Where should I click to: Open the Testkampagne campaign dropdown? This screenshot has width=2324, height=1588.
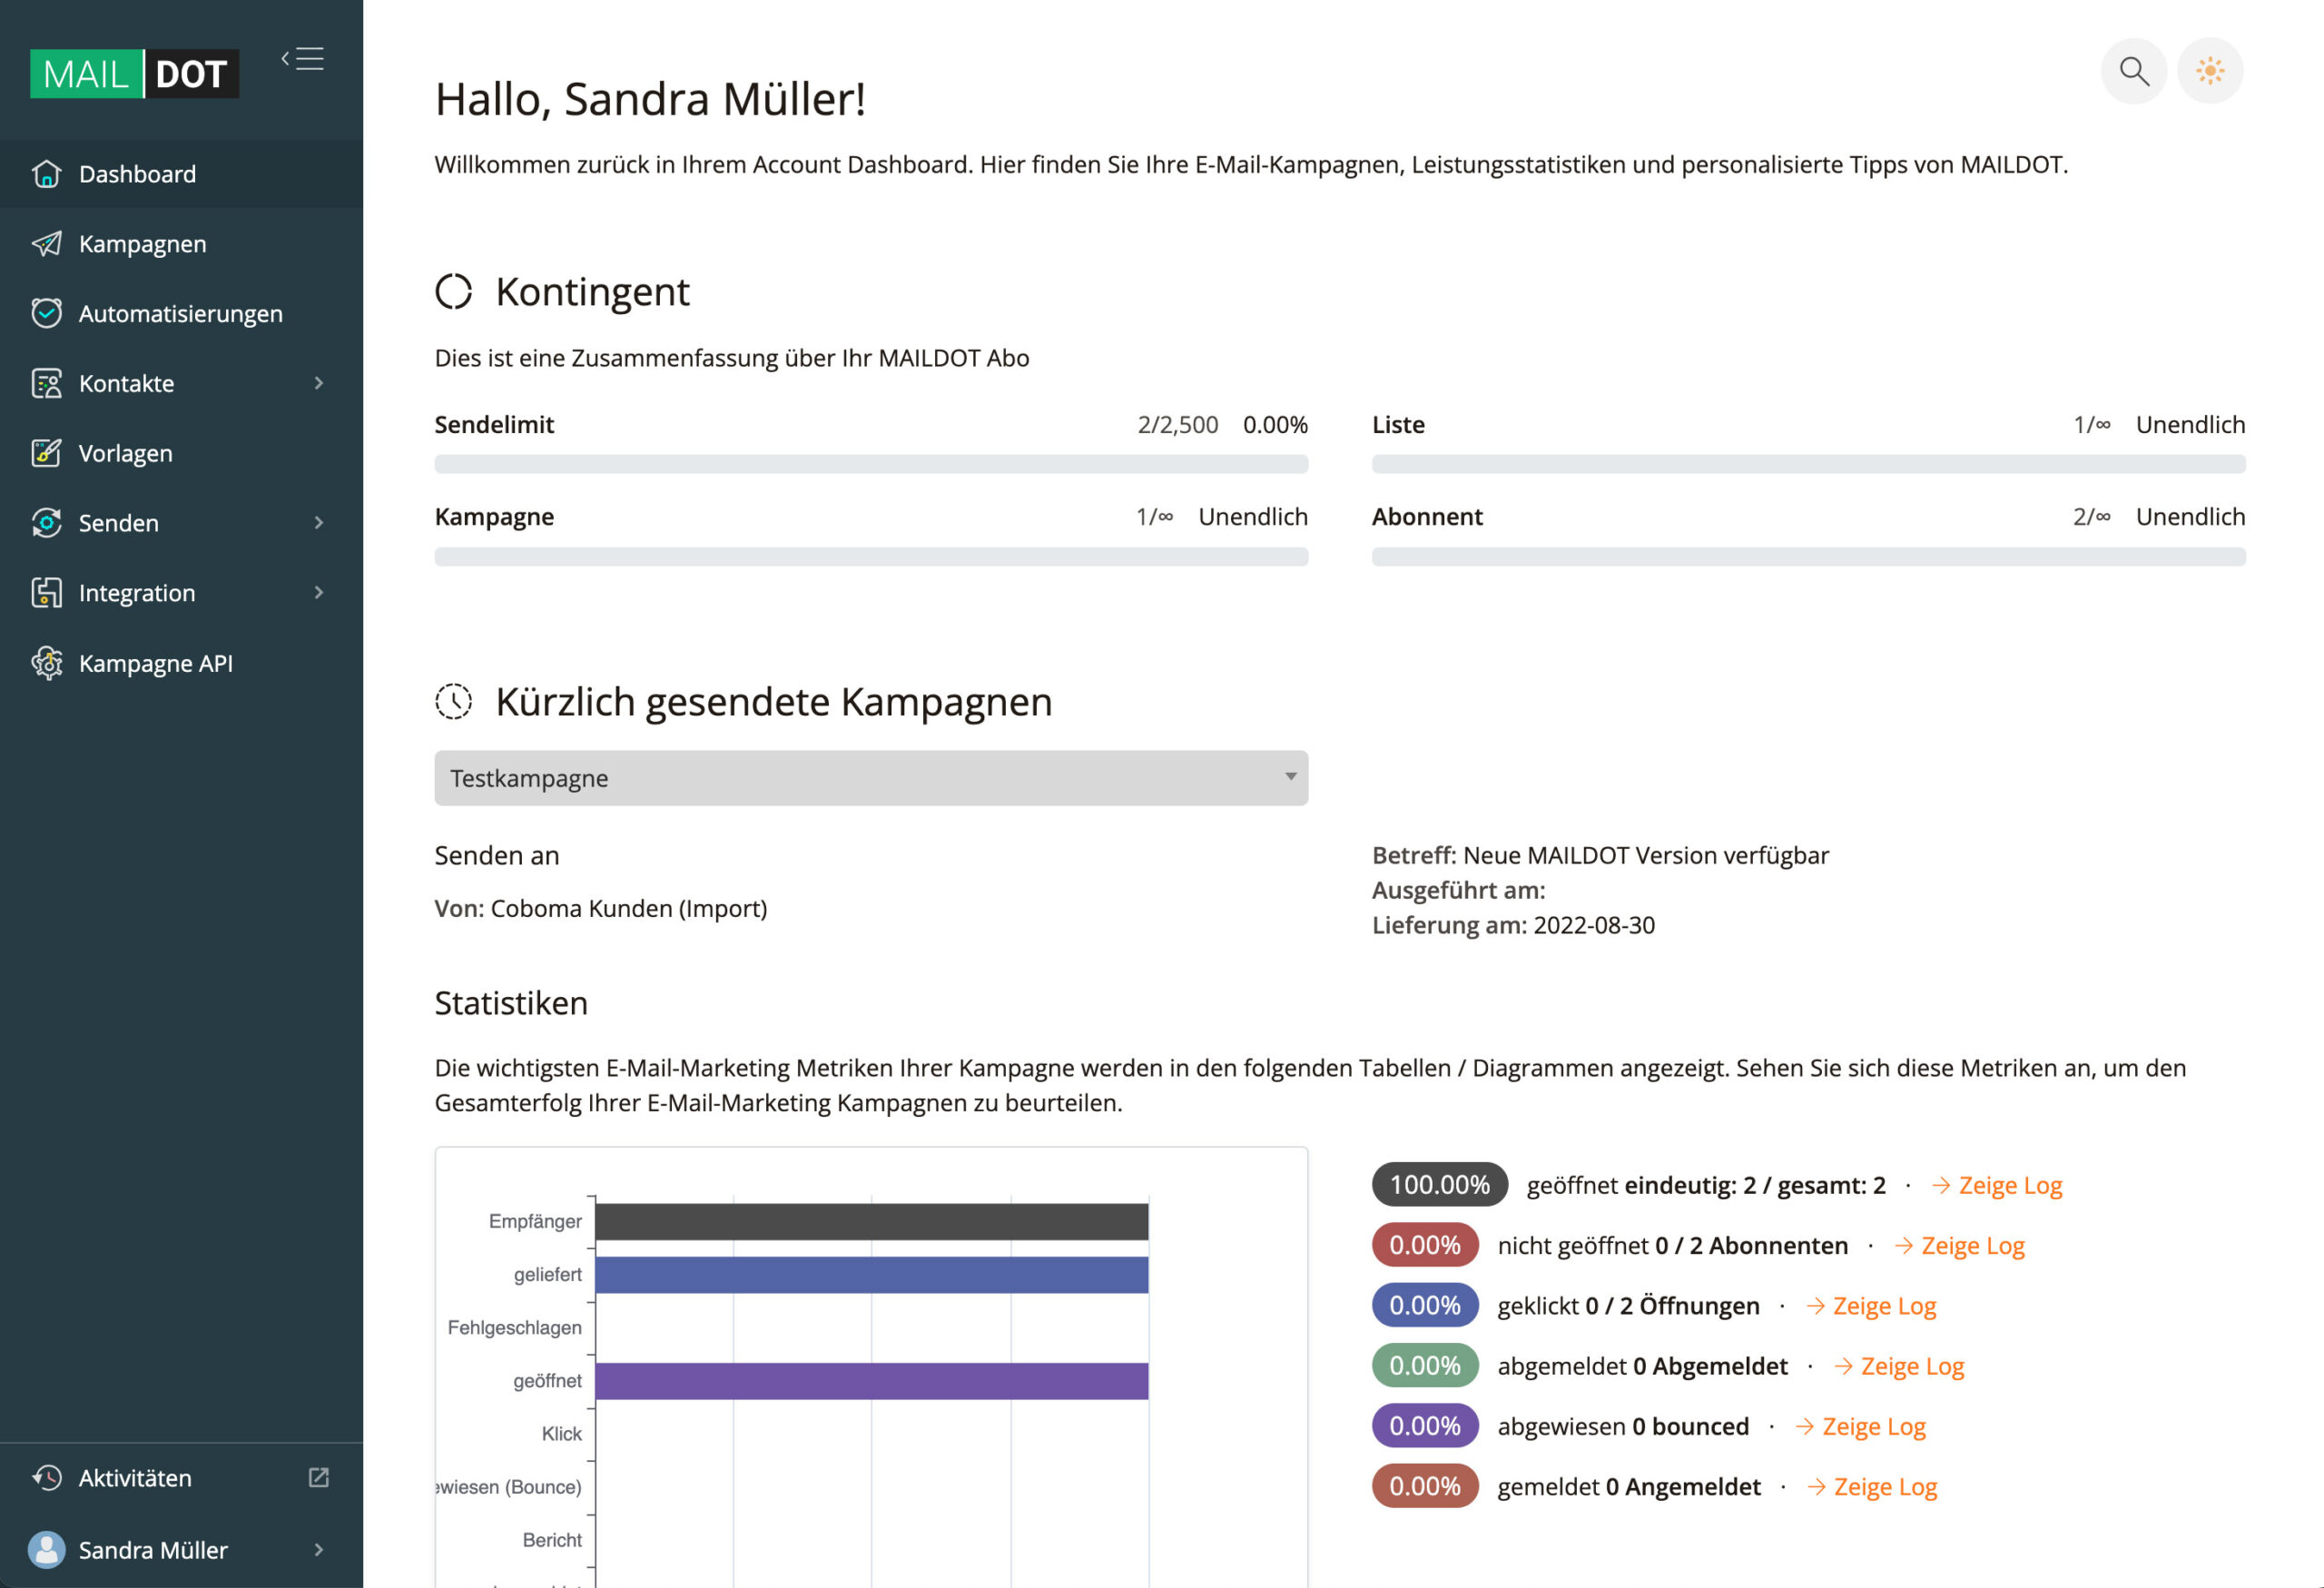(x=870, y=778)
